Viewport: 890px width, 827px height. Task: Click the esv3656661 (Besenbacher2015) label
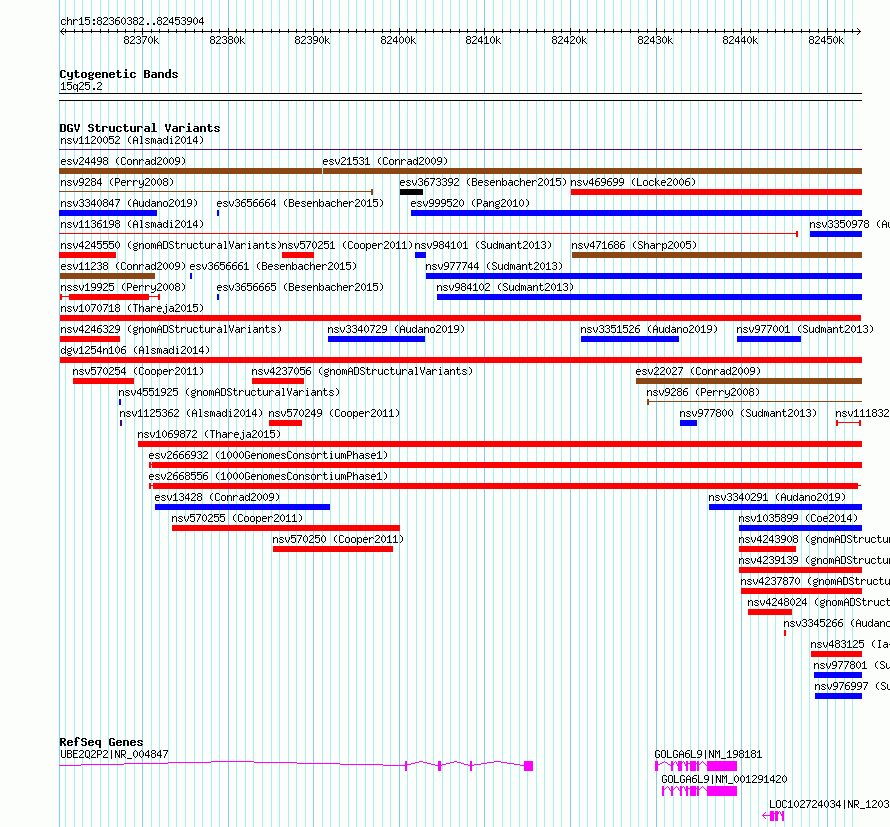click(x=273, y=266)
